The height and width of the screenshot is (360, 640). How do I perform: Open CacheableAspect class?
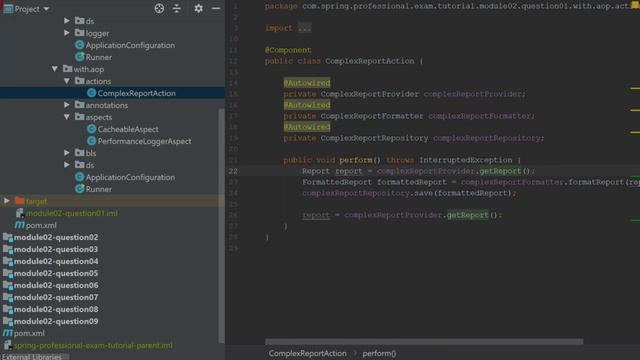tap(128, 129)
